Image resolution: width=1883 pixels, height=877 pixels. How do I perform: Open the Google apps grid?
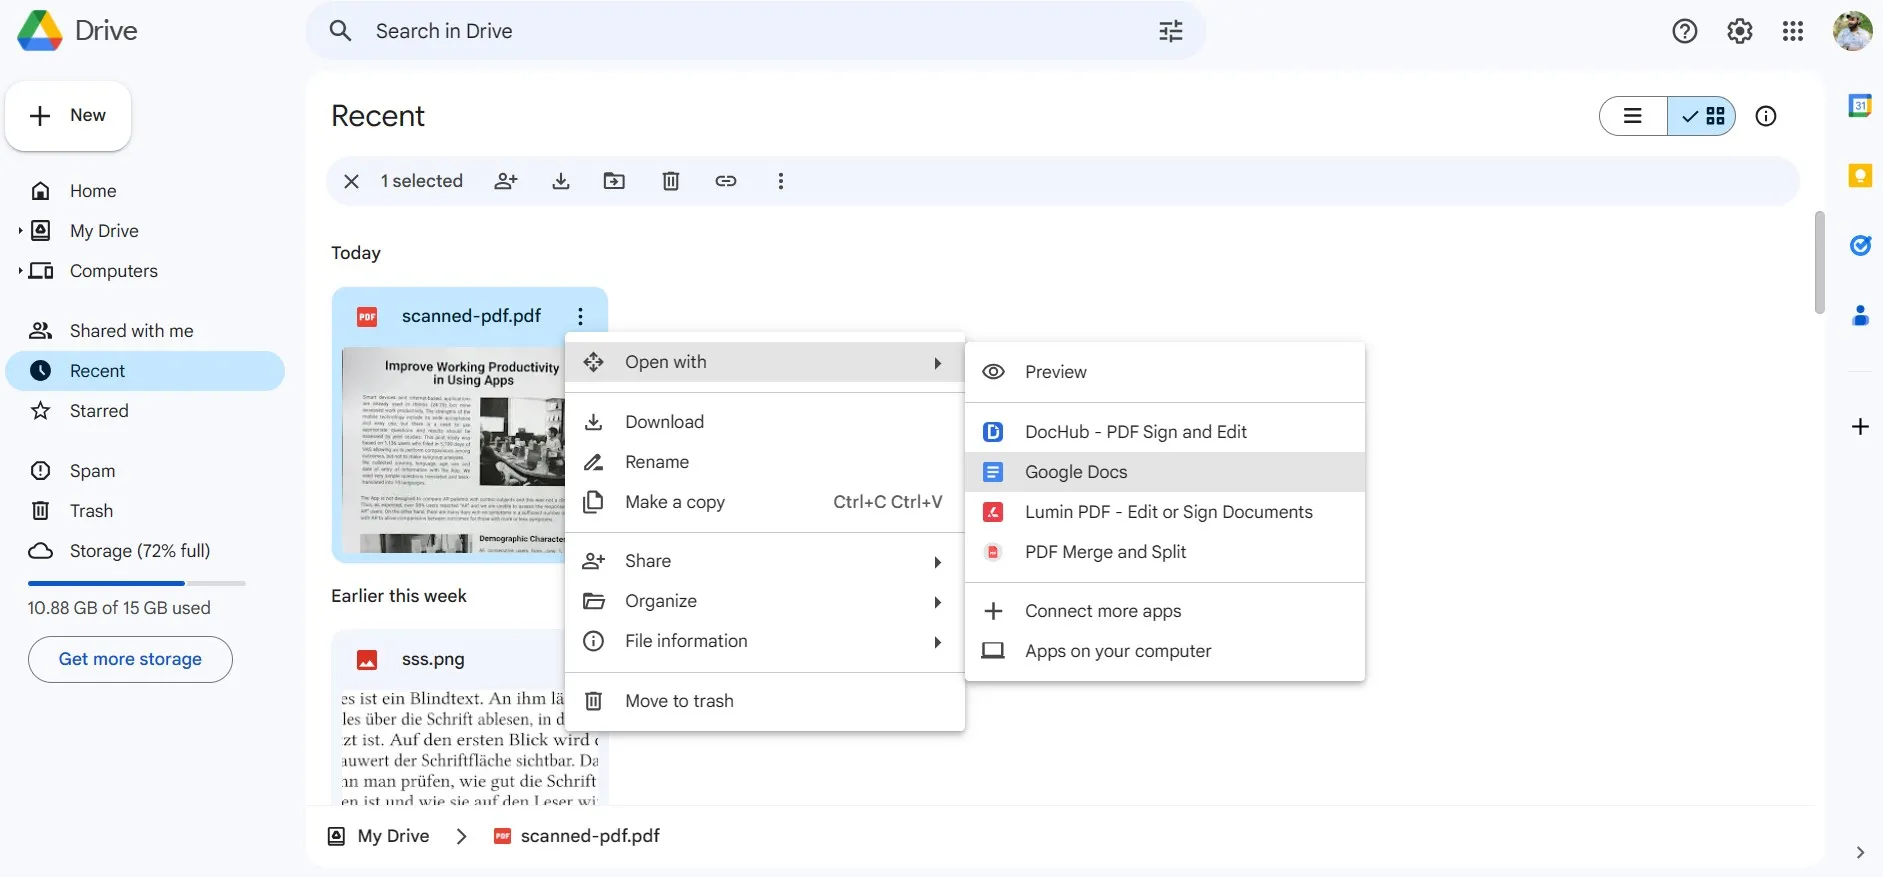[1793, 31]
